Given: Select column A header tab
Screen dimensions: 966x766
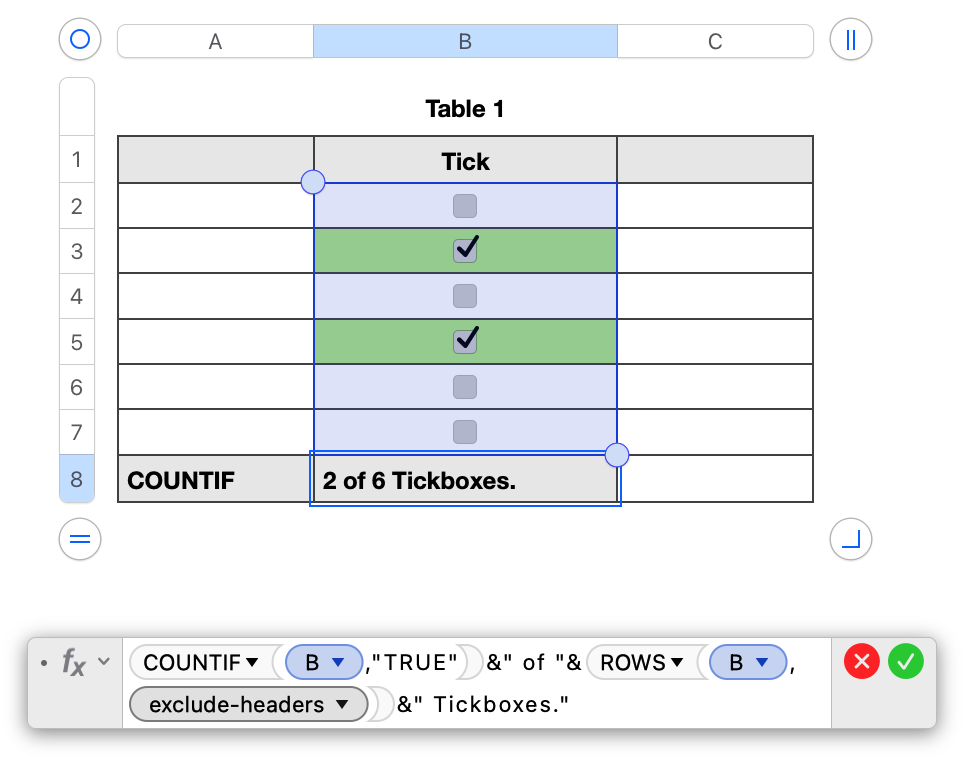Looking at the screenshot, I should click(x=215, y=41).
